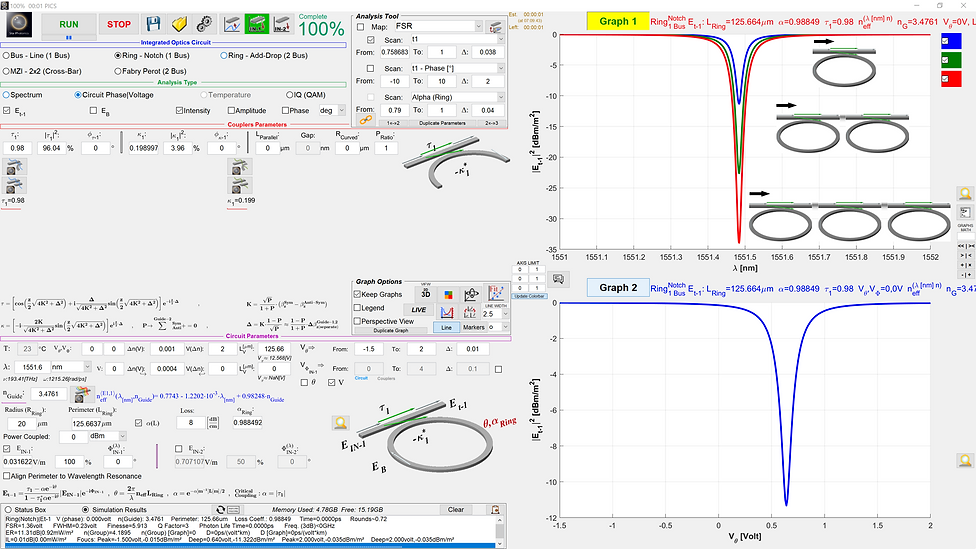Select the Status Box radio button
Viewport: 976px width, 549px height.
8,510
